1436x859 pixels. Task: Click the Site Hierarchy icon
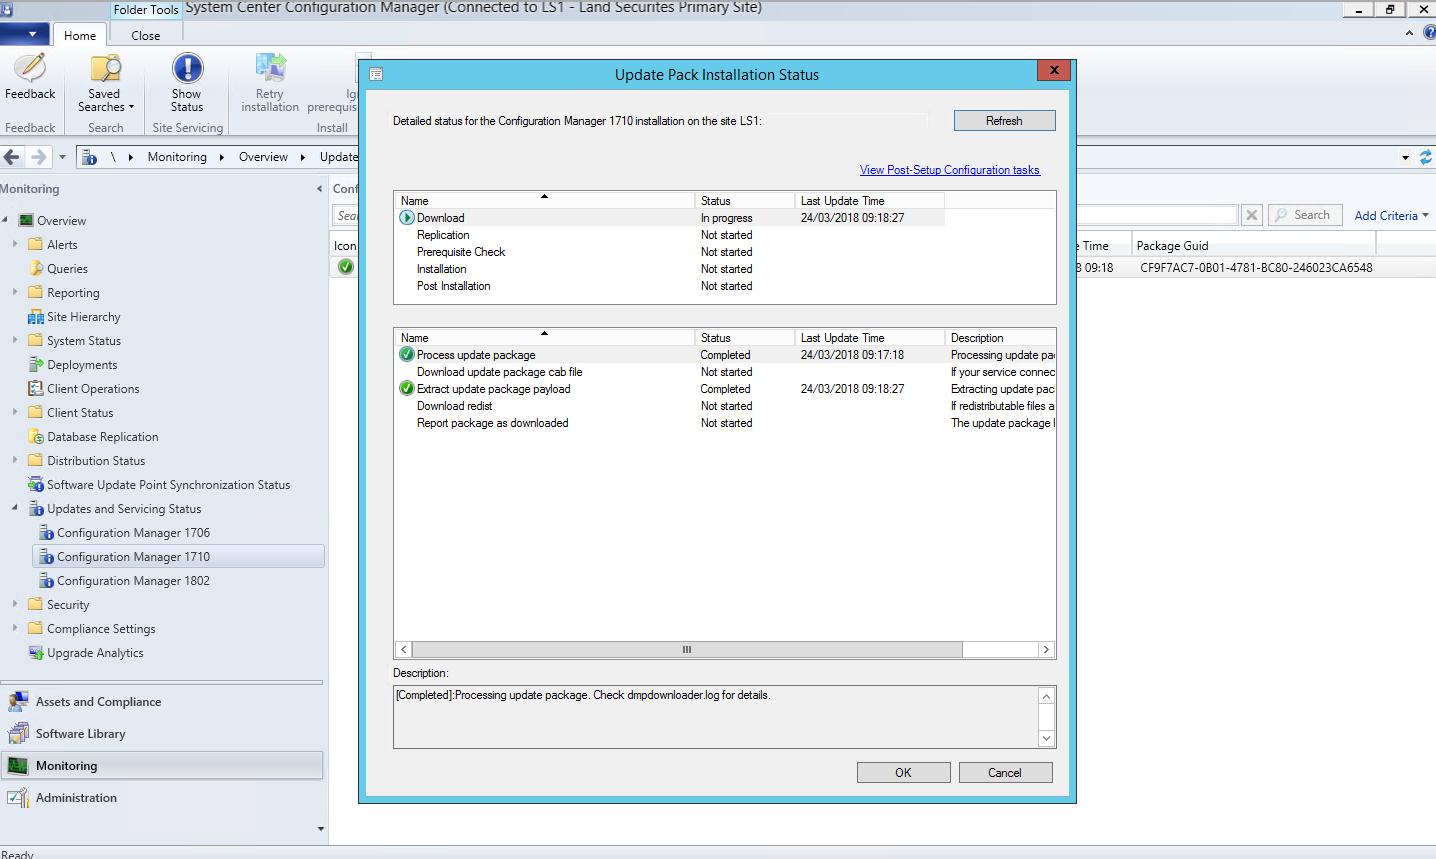36,316
